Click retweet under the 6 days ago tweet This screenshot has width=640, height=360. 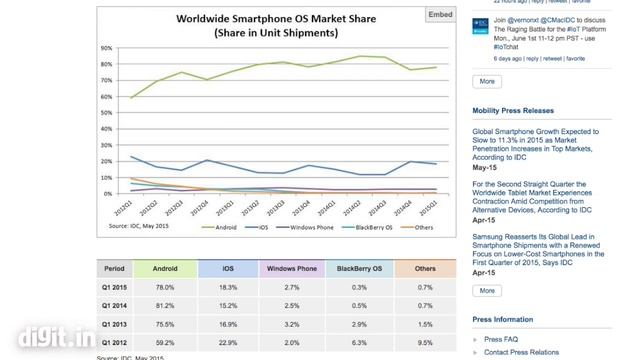coord(552,59)
